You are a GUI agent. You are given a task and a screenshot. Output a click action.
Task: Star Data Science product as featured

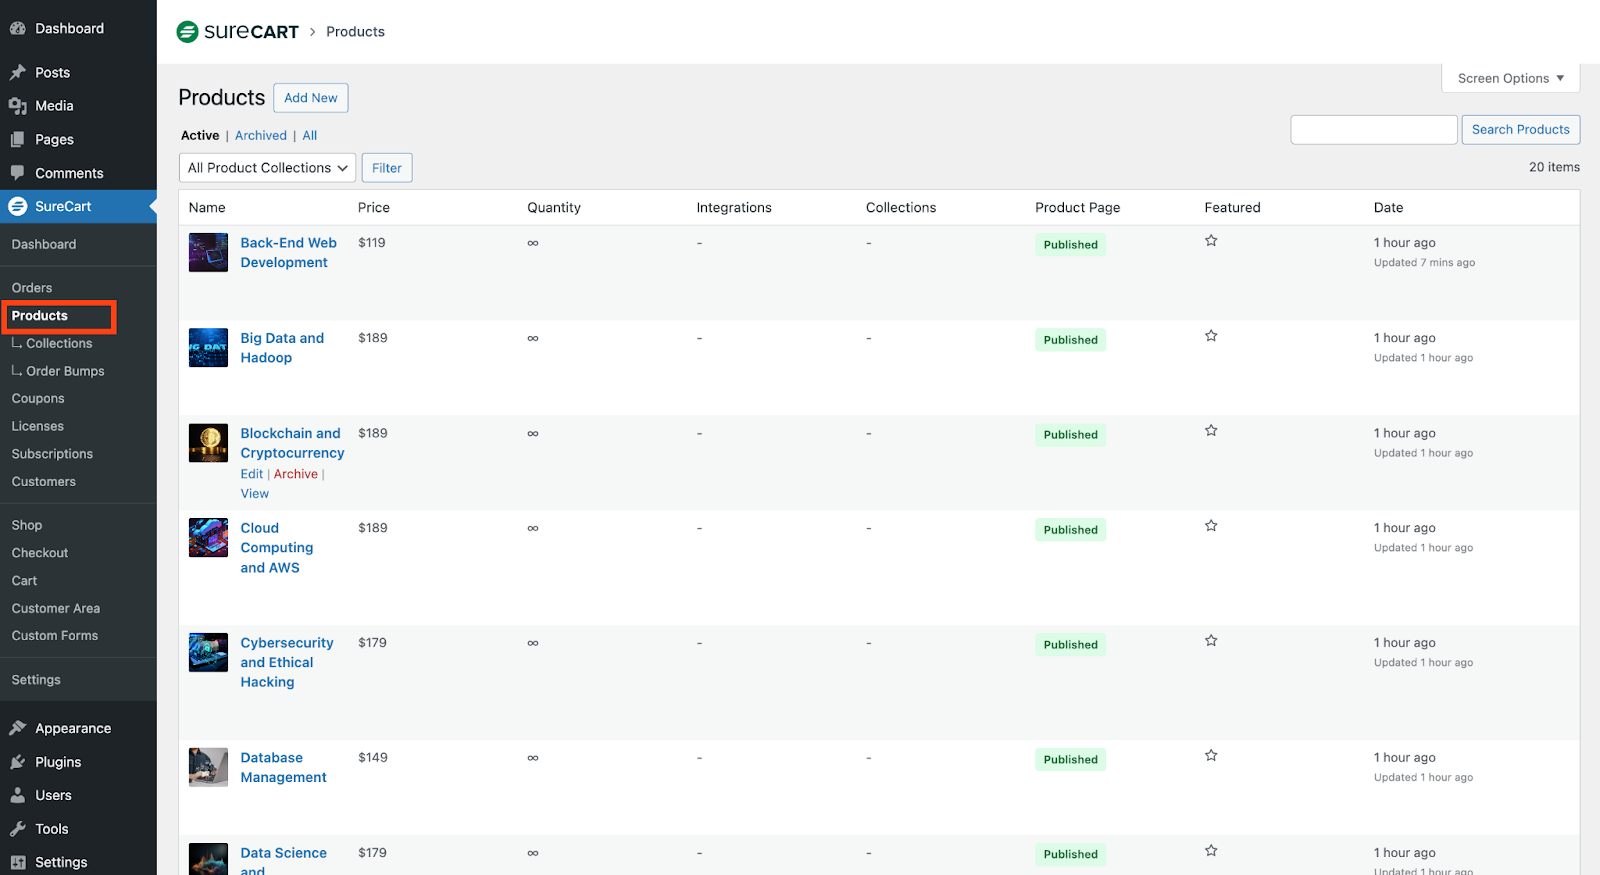click(x=1211, y=851)
